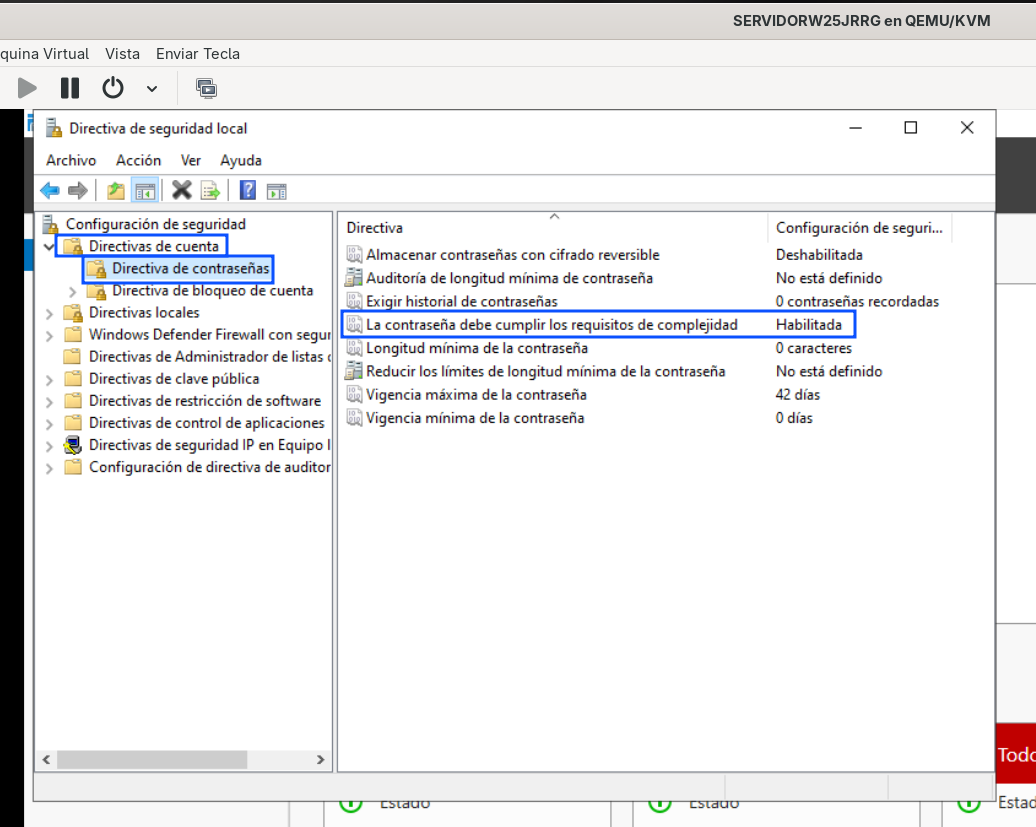The image size is (1036, 827).
Task: Open the Ayuda menu
Action: 240,161
